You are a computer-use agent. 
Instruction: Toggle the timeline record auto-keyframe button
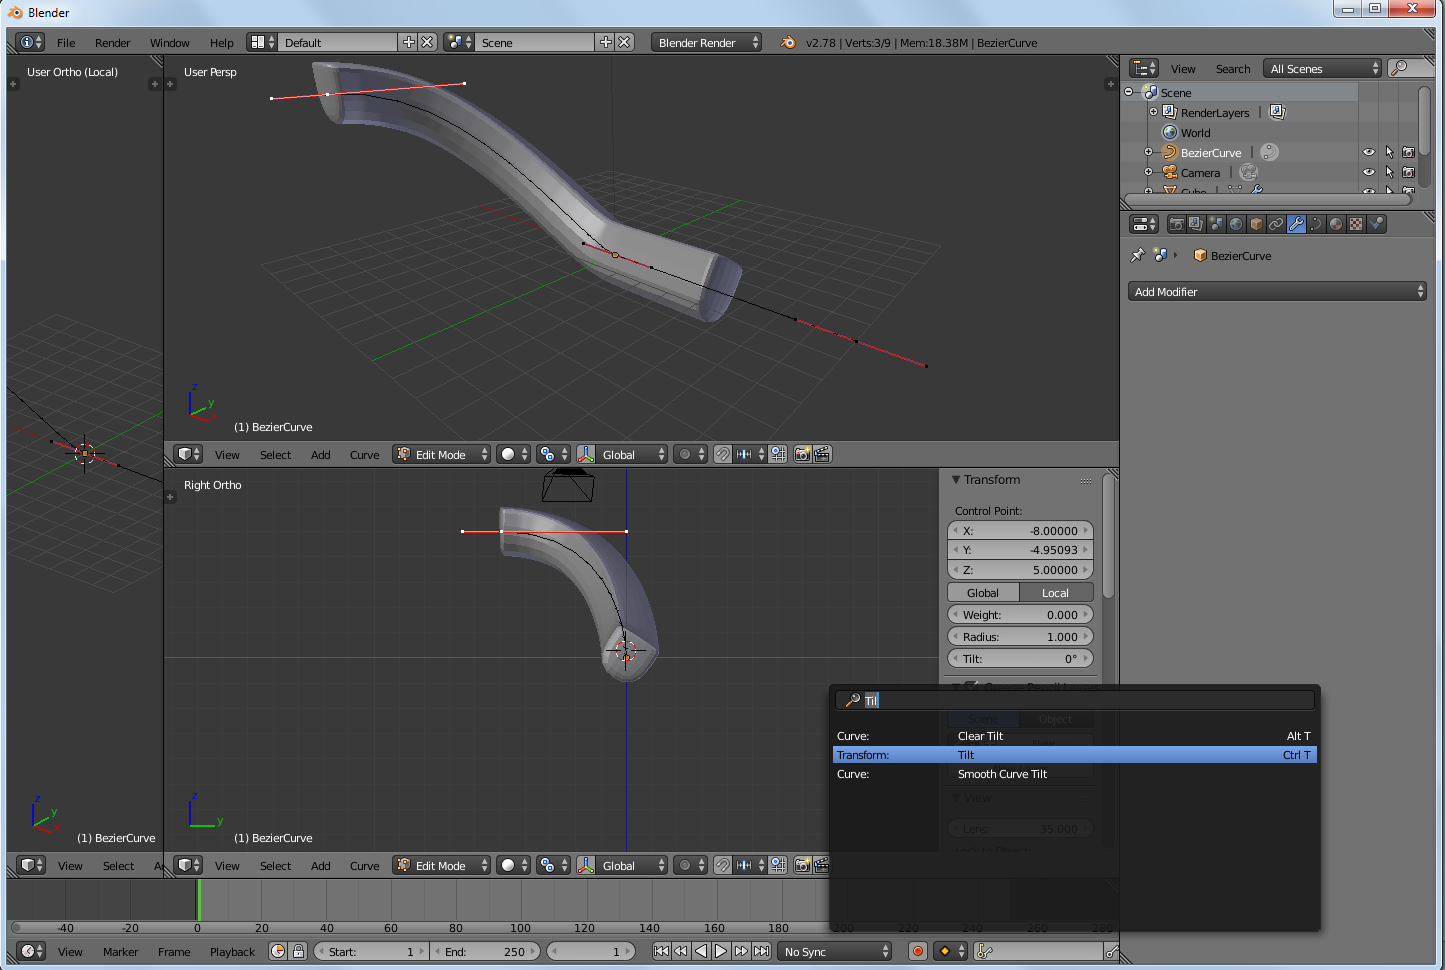(918, 951)
